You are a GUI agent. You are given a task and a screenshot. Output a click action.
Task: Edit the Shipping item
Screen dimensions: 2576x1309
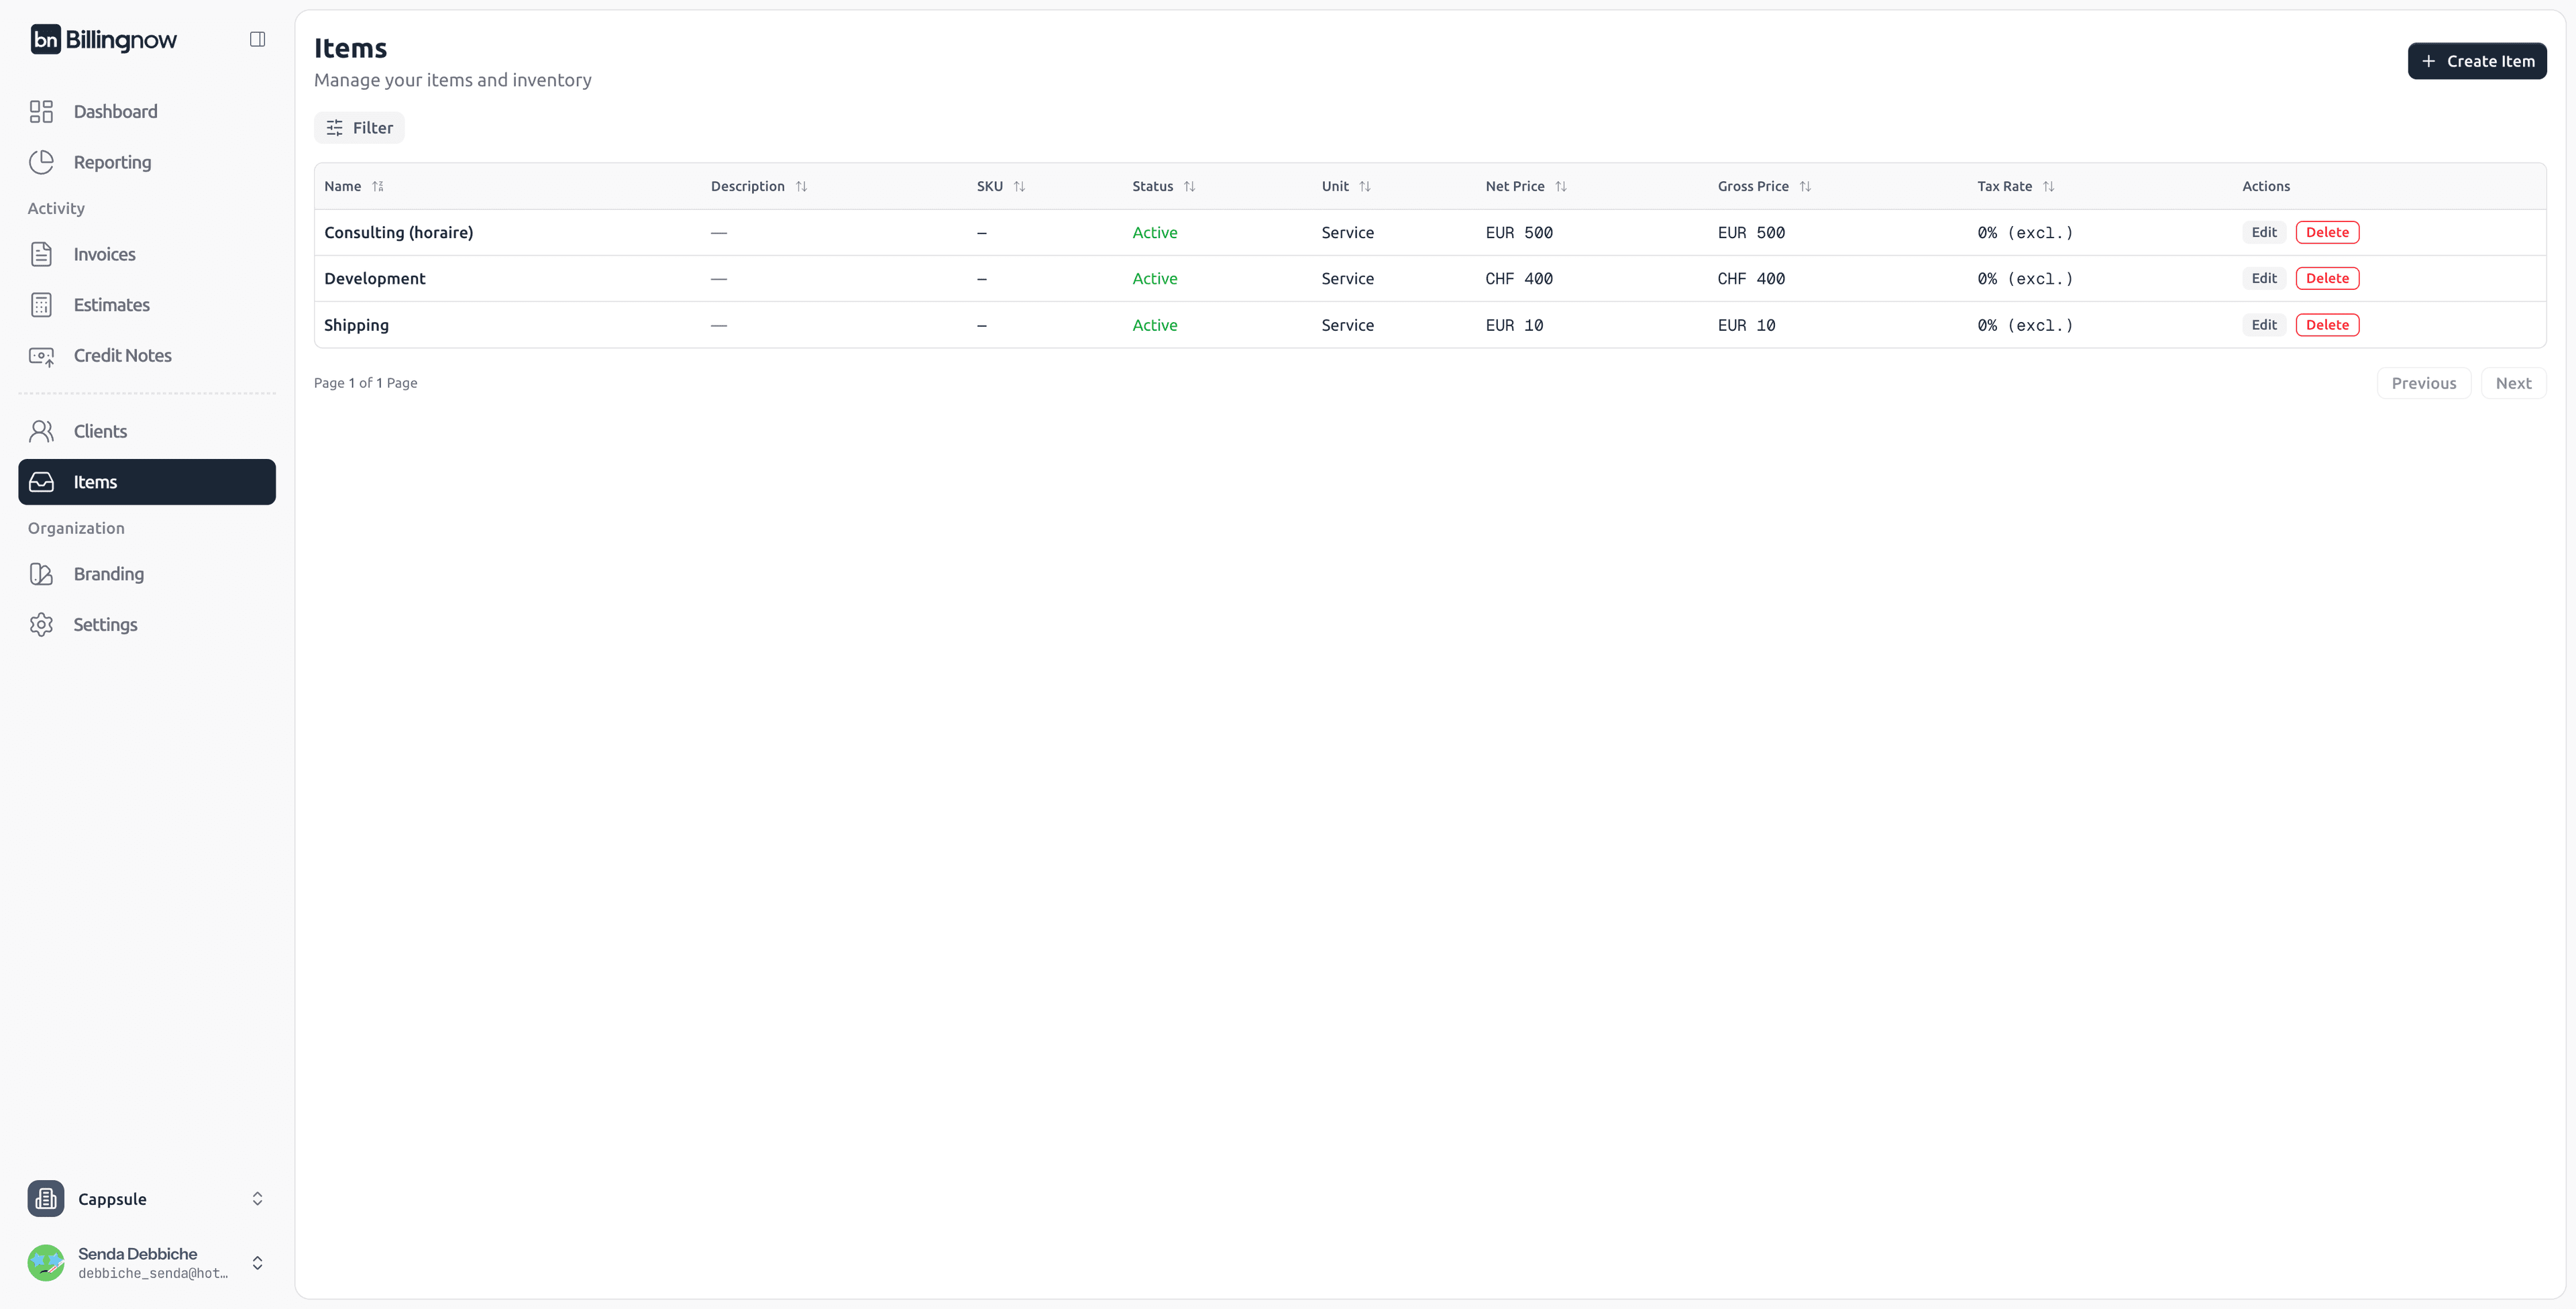pos(2263,325)
